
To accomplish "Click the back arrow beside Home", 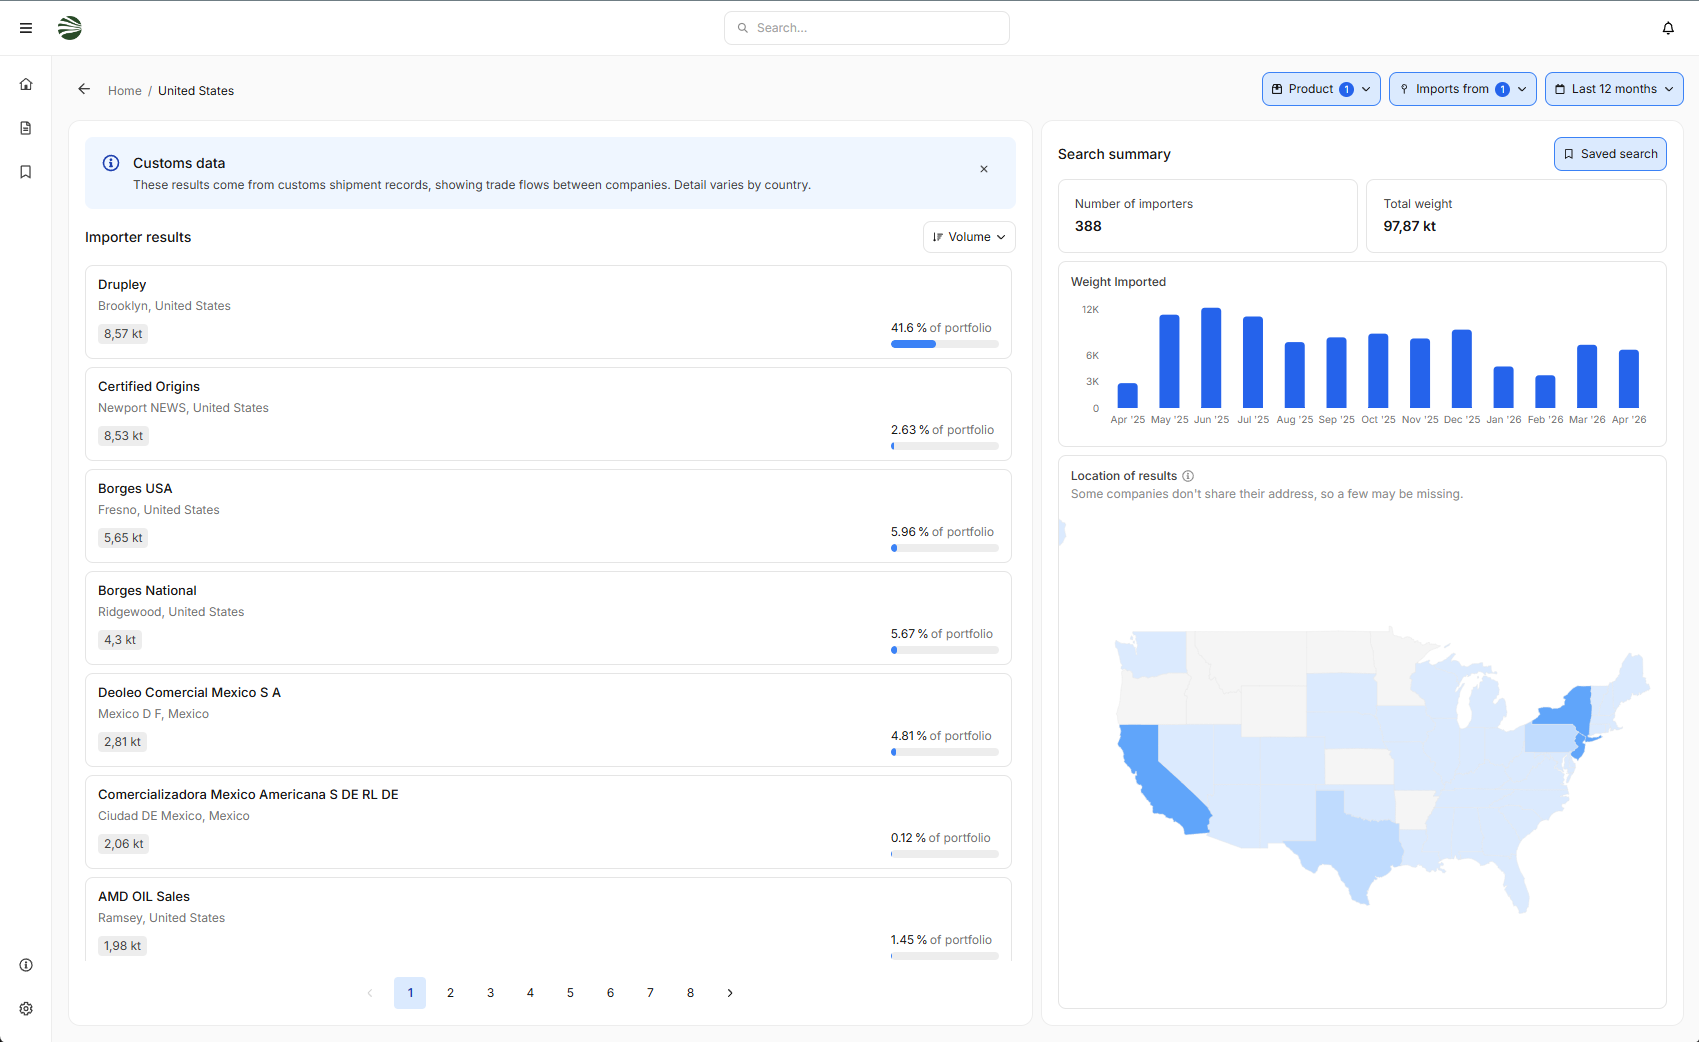I will point(84,89).
